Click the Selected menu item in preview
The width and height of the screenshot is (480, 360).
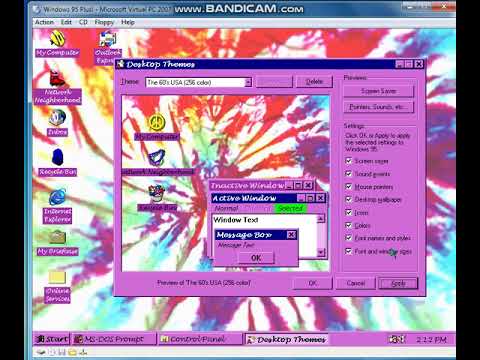tap(290, 208)
